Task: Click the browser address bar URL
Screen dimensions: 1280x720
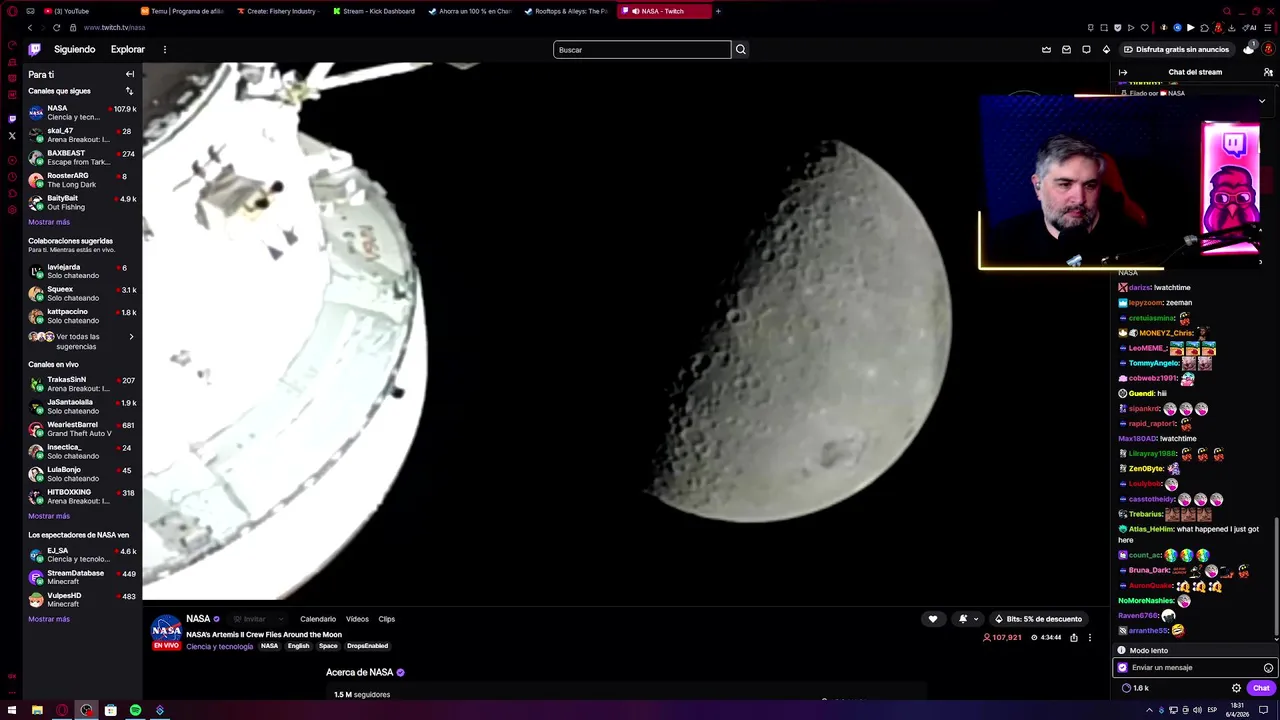Action: (x=114, y=28)
